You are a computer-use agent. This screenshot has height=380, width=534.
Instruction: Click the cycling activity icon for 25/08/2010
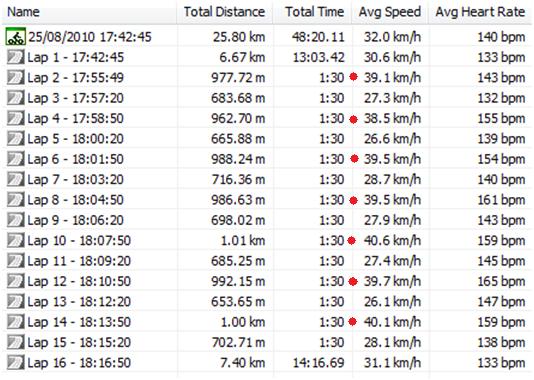click(x=16, y=36)
